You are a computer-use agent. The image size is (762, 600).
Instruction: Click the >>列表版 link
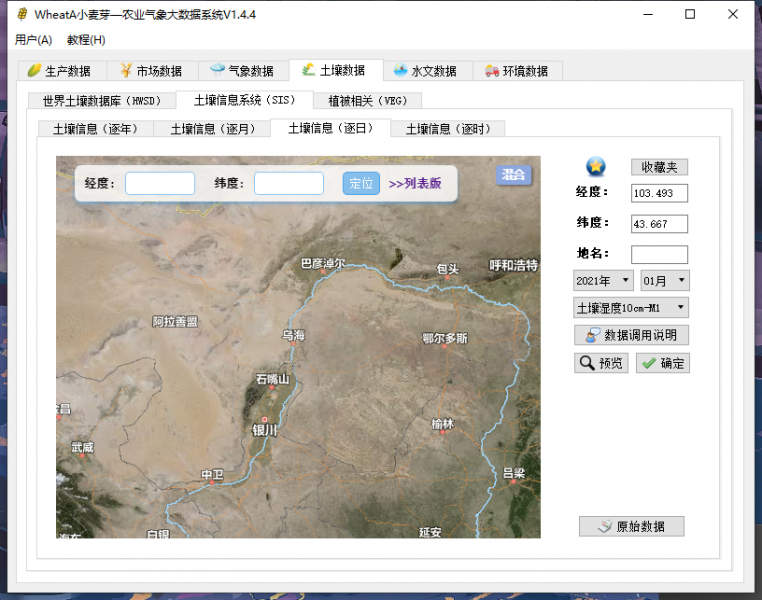click(x=415, y=183)
